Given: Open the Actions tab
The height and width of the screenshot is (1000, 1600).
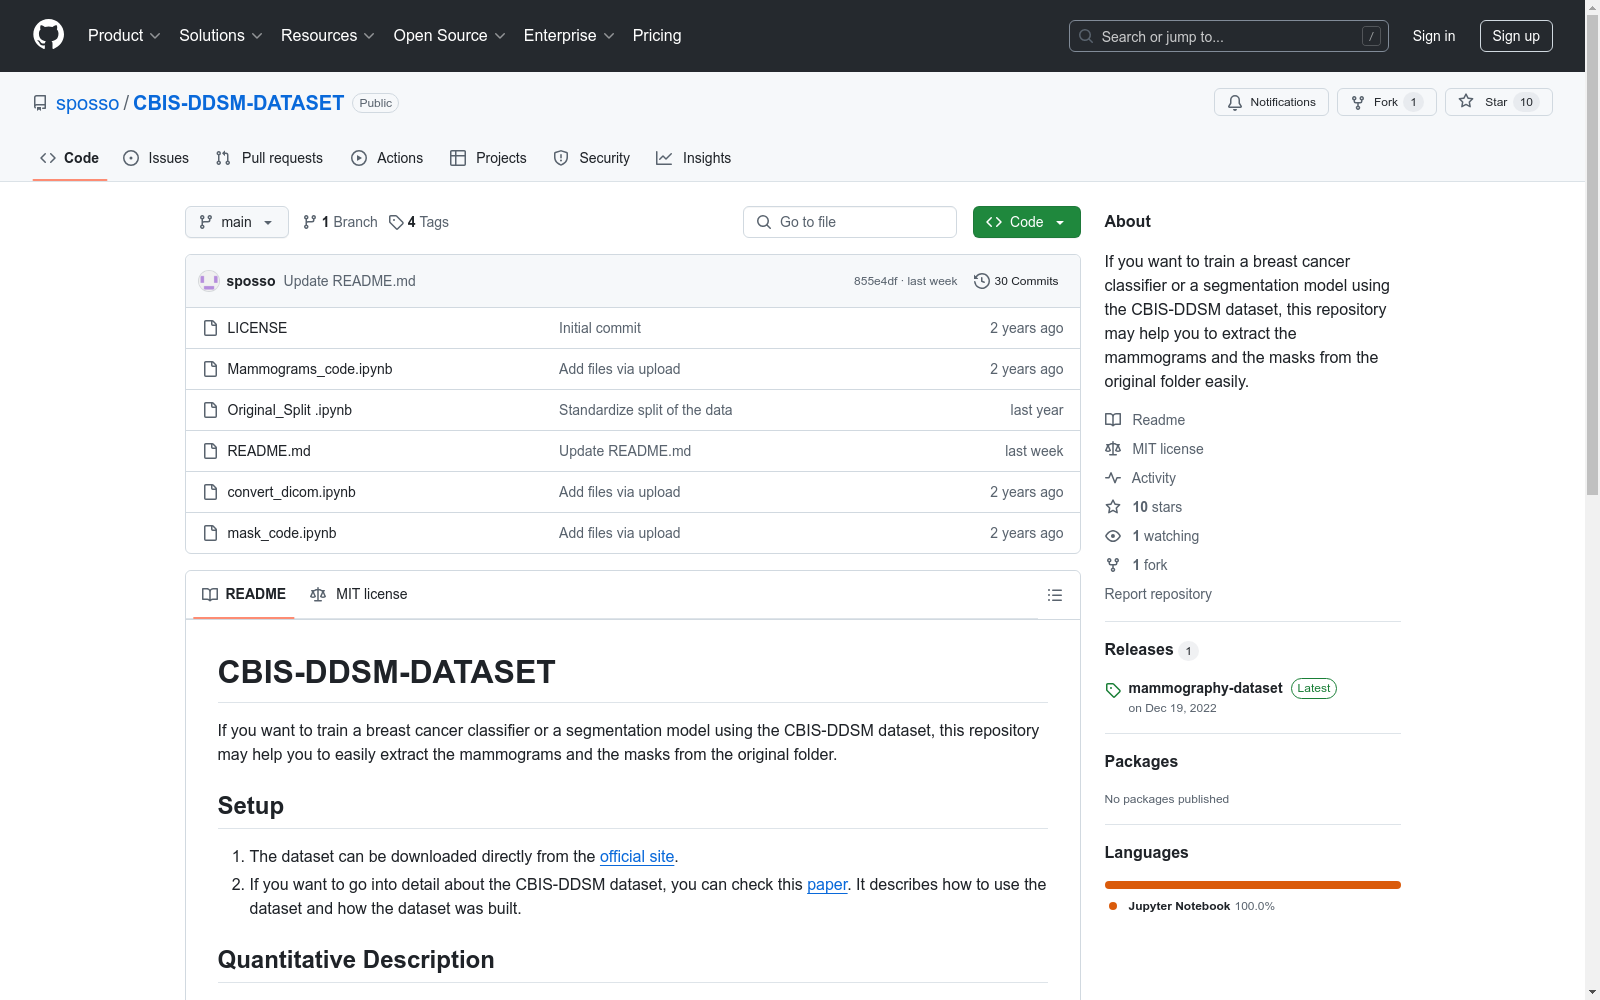Looking at the screenshot, I should pos(387,158).
